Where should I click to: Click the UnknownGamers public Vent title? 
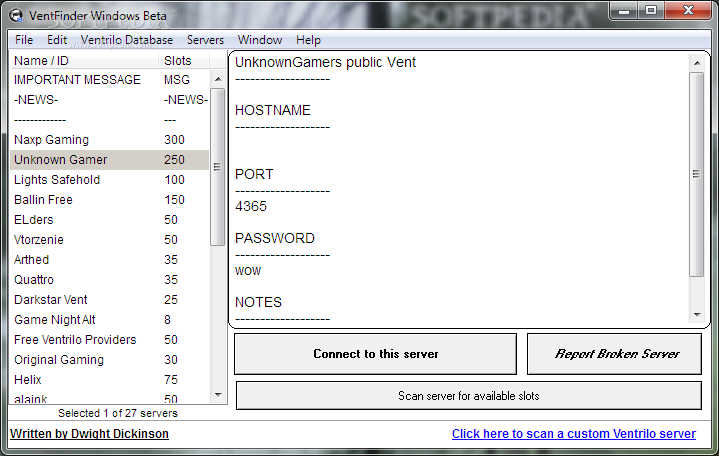325,62
